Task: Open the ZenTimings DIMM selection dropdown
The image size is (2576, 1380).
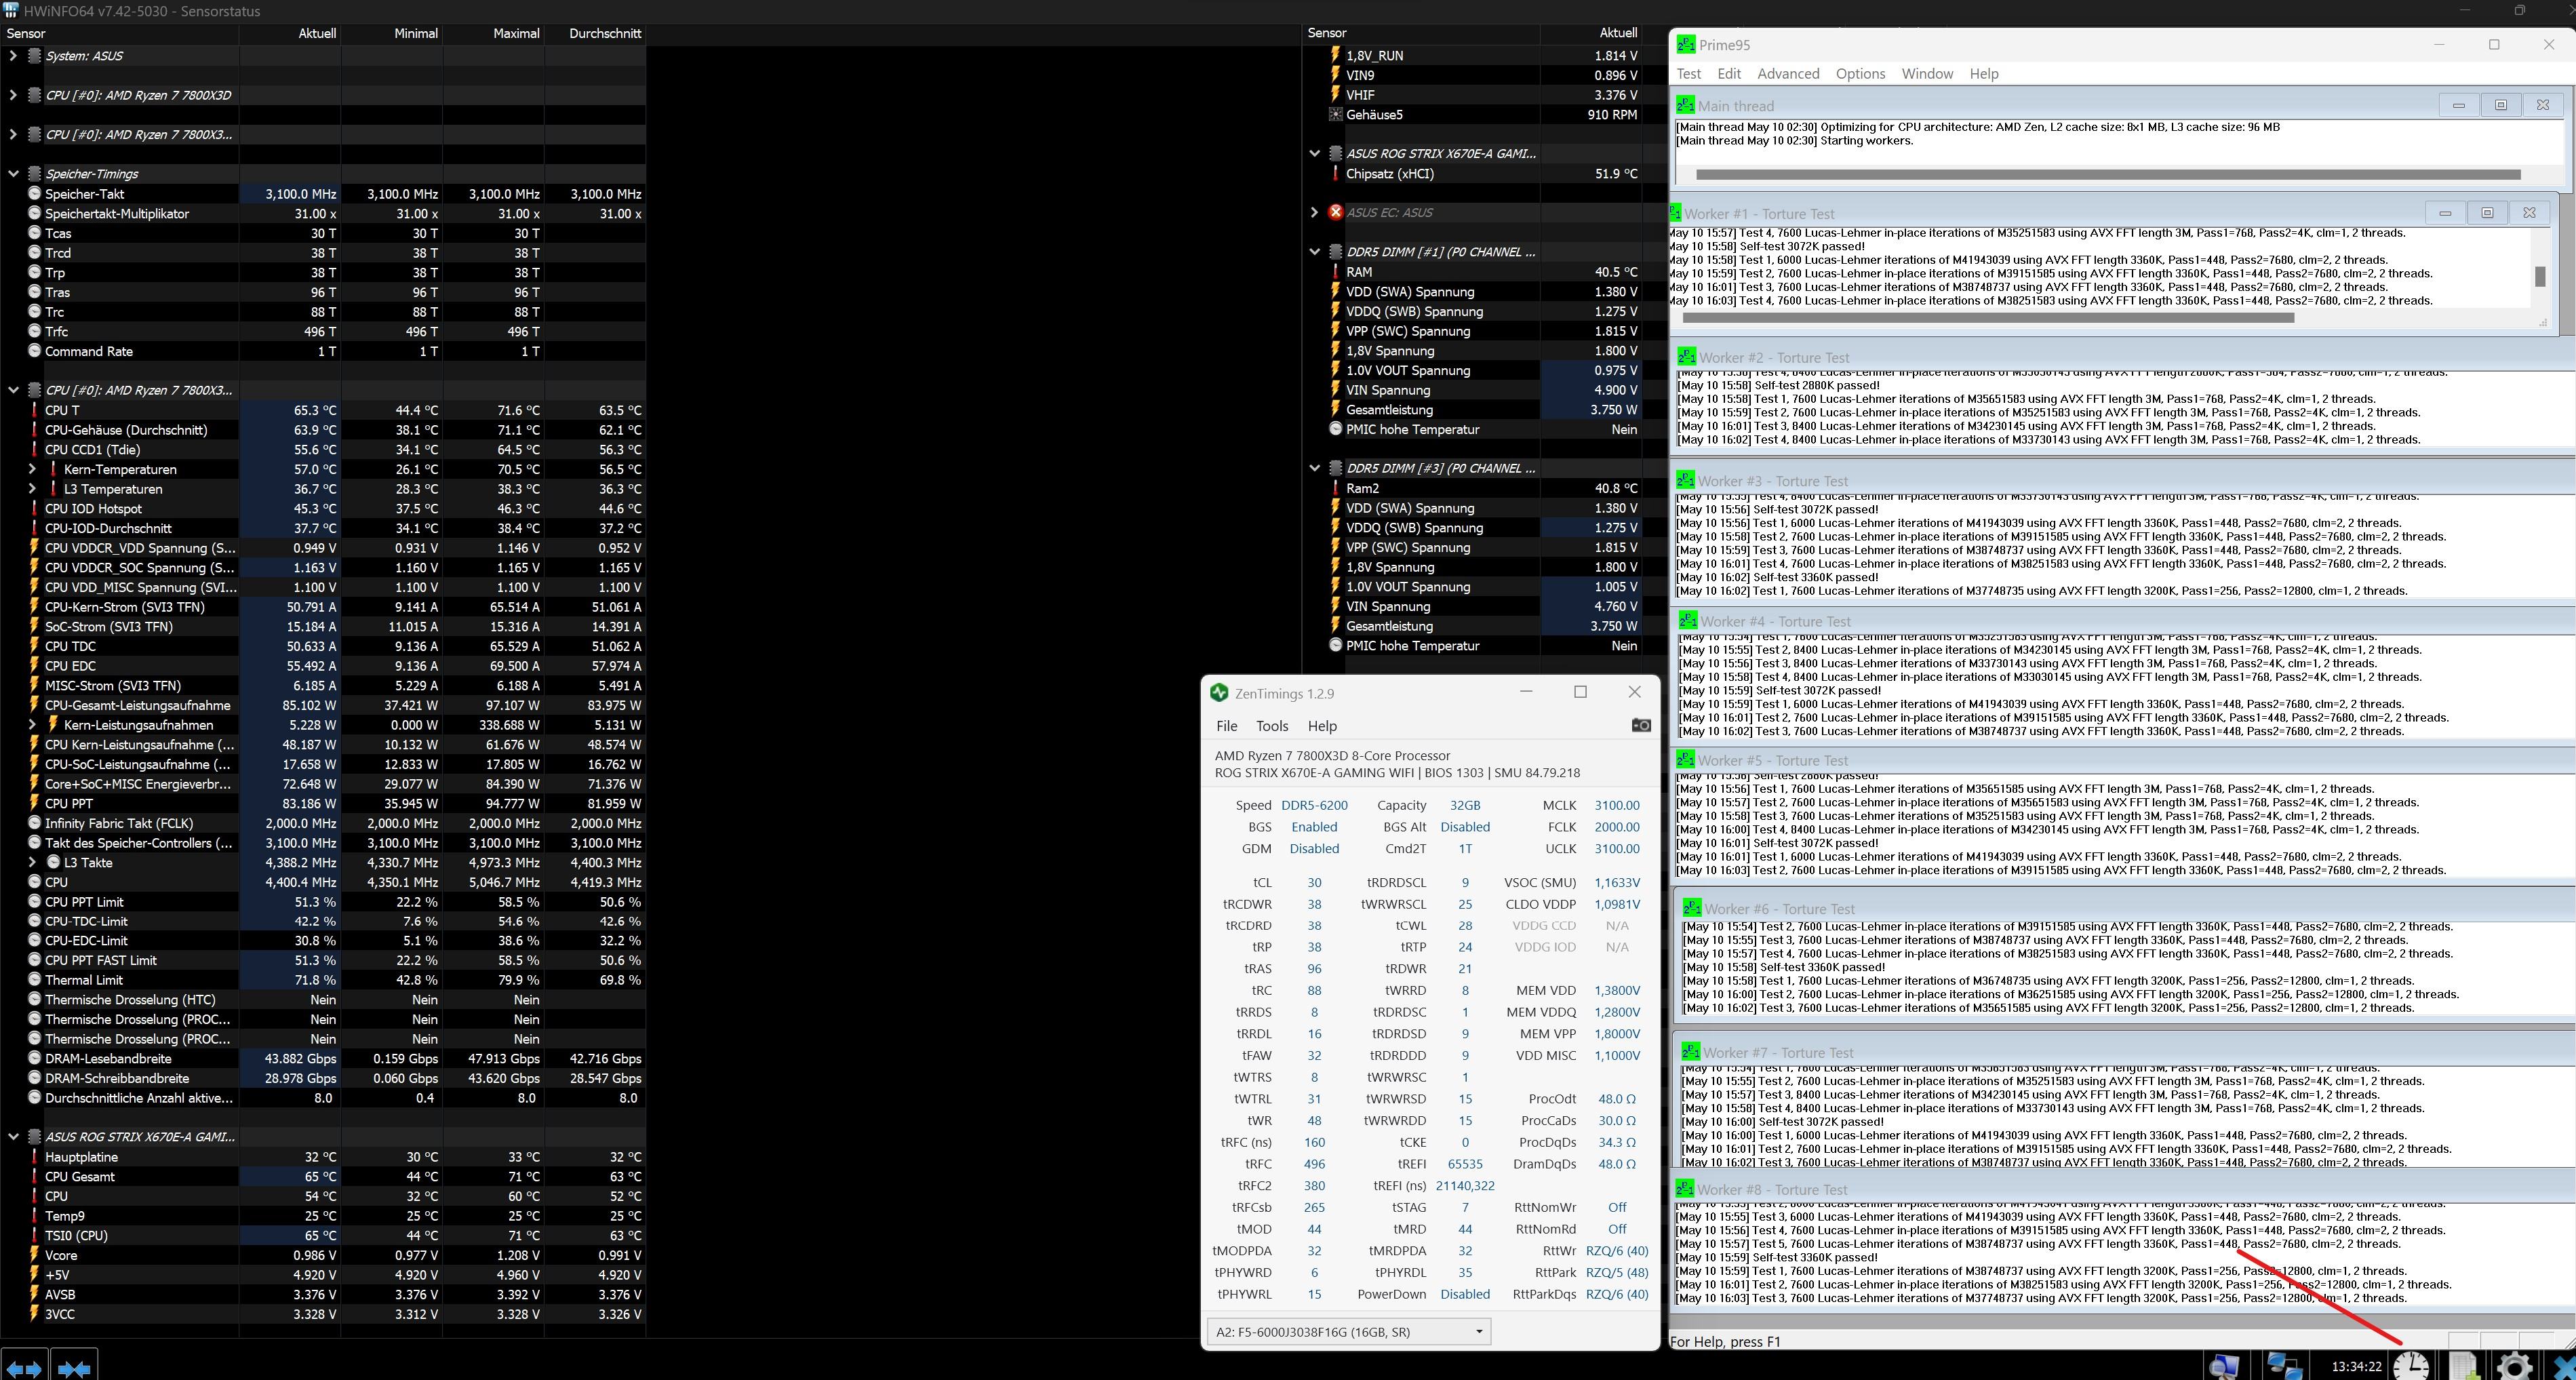Action: pos(1348,1331)
